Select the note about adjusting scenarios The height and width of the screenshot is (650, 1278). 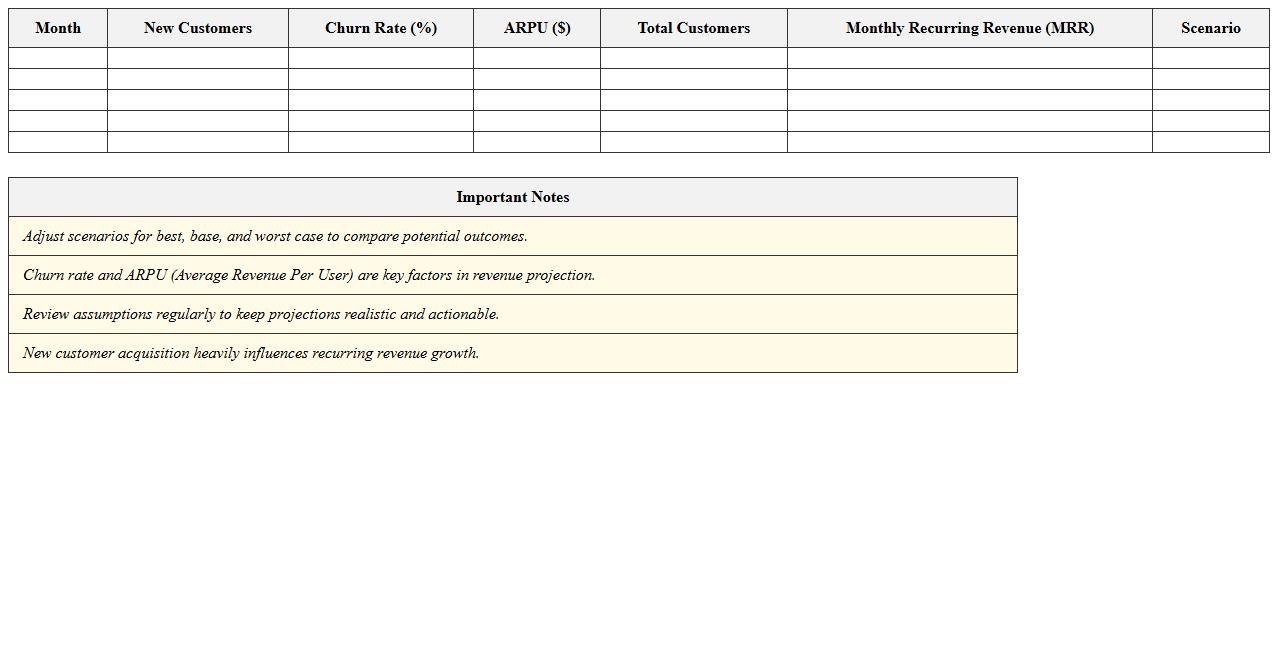(x=275, y=236)
